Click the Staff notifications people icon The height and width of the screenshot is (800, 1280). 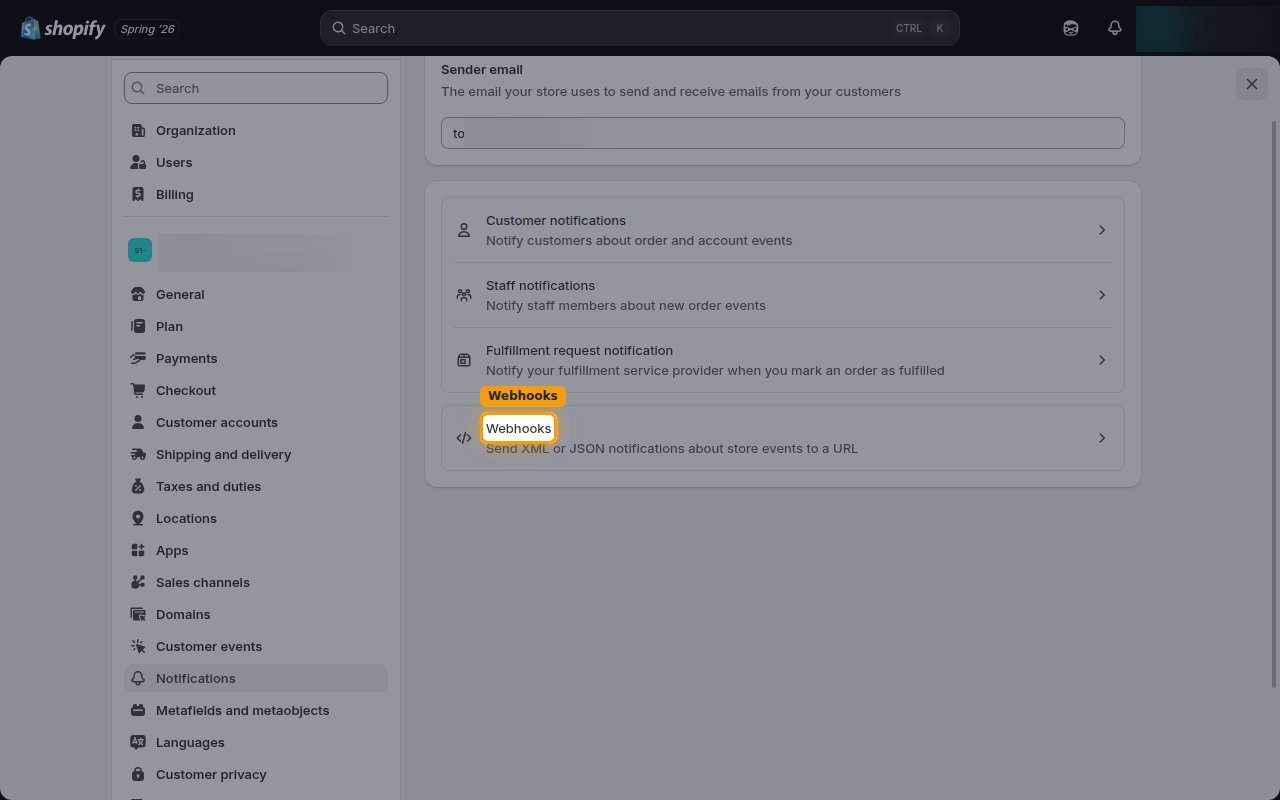pyautogui.click(x=464, y=295)
